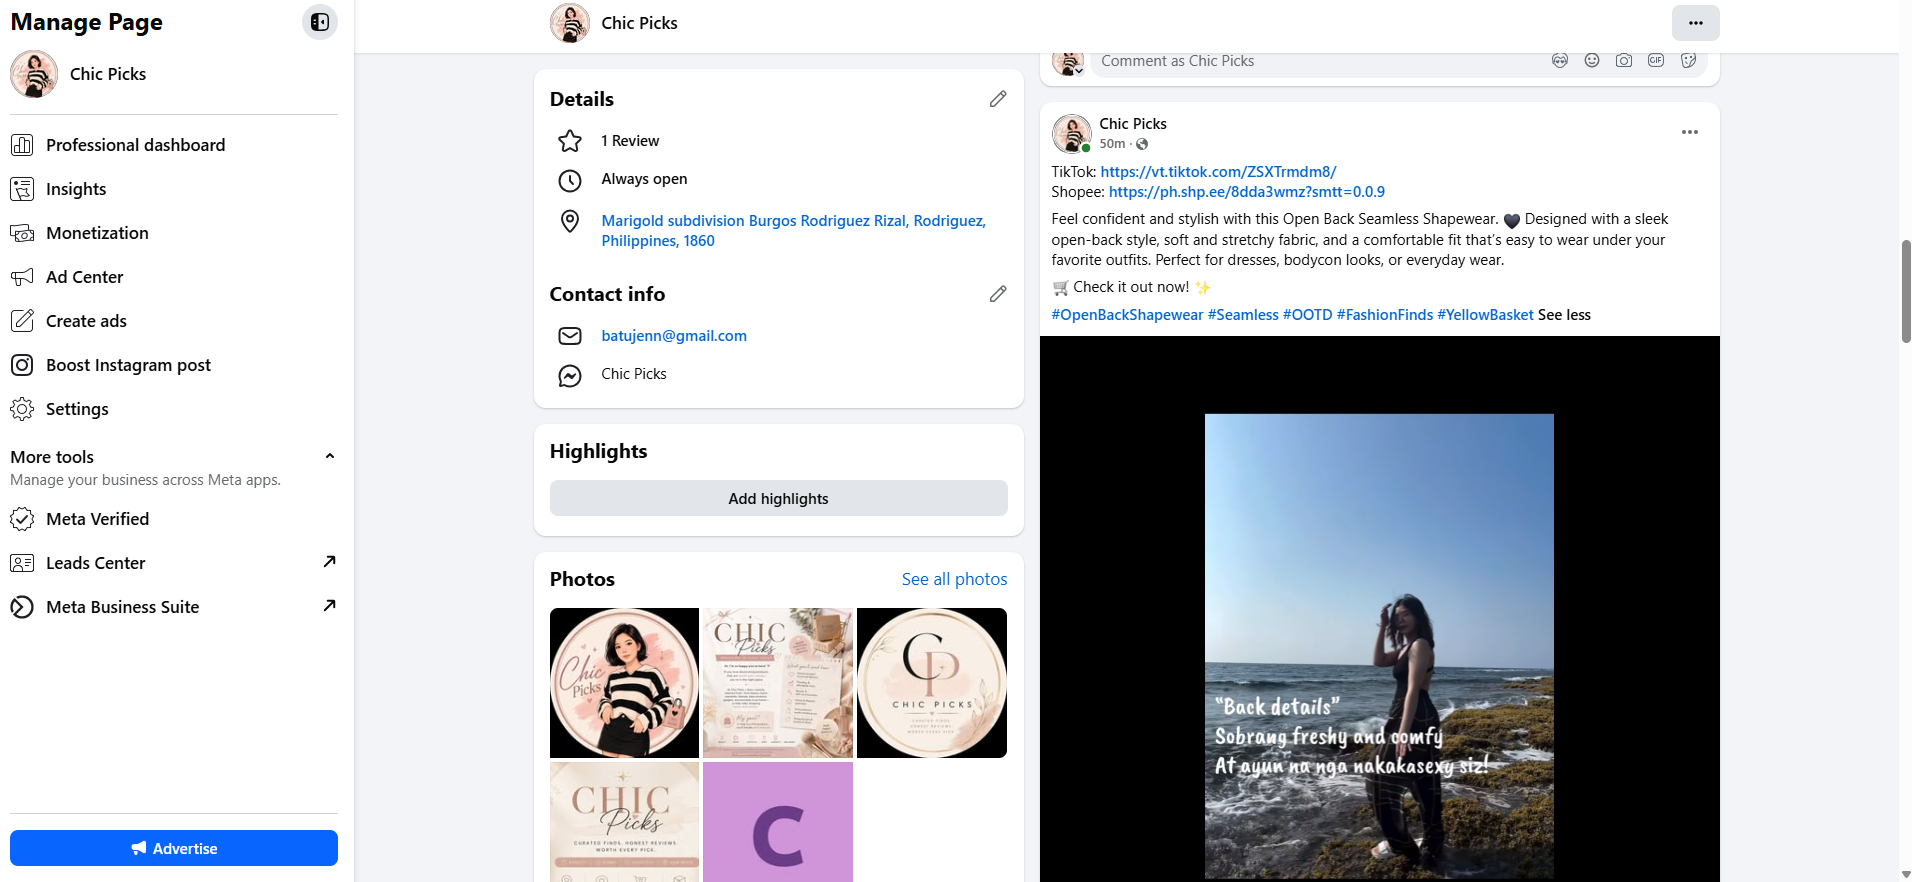1912x882 pixels.
Task: Open the purple letter C photo
Action: pos(778,822)
